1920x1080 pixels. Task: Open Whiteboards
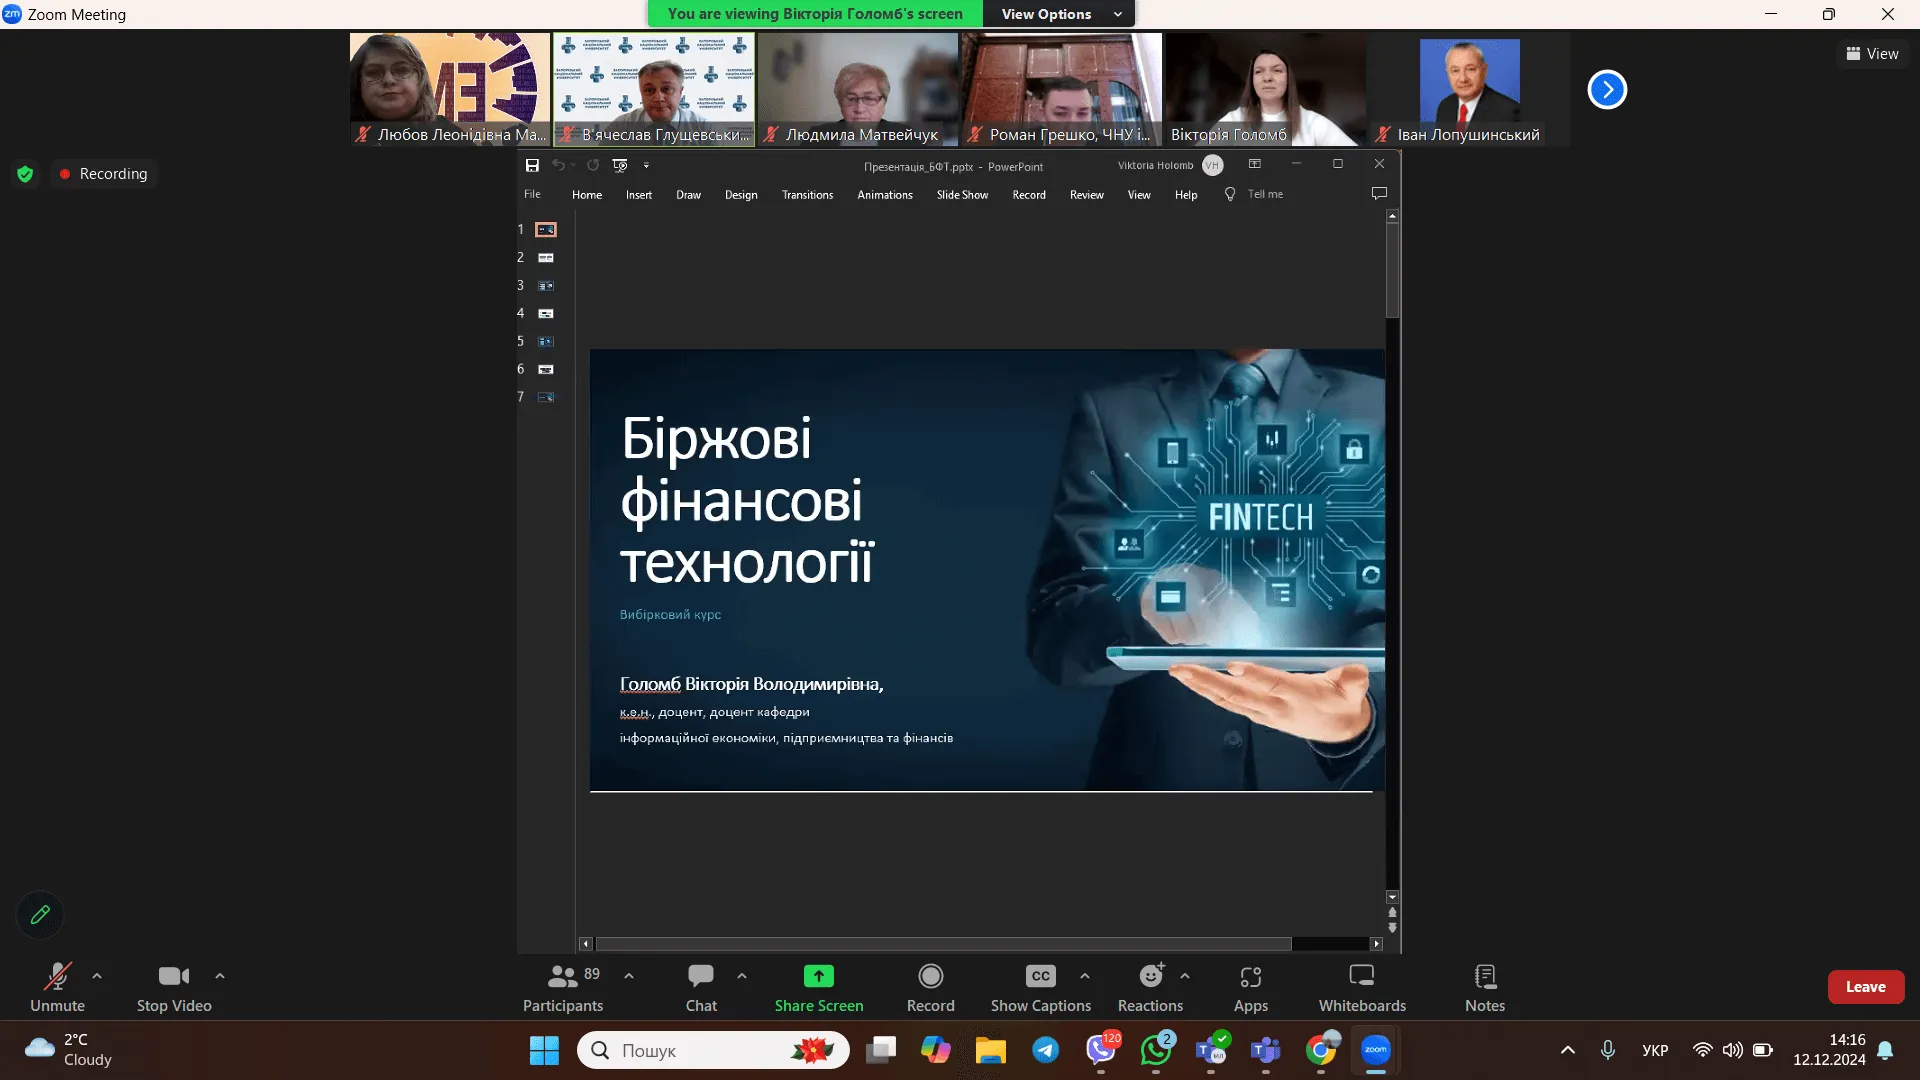tap(1361, 976)
